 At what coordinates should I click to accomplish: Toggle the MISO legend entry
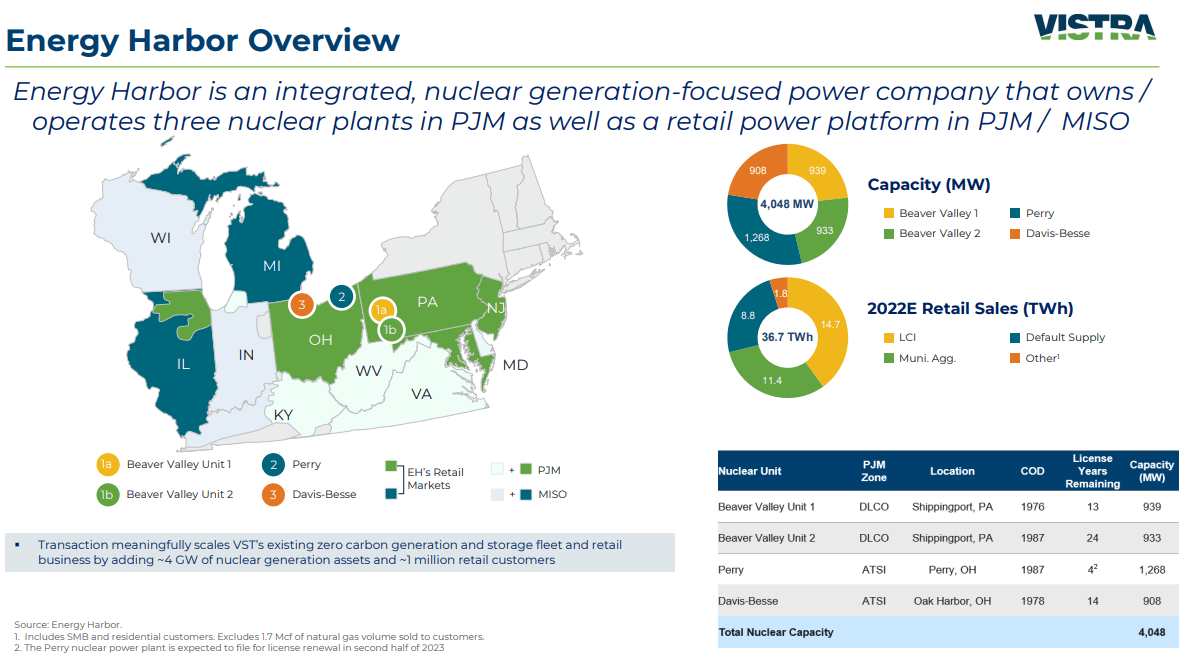coord(525,493)
